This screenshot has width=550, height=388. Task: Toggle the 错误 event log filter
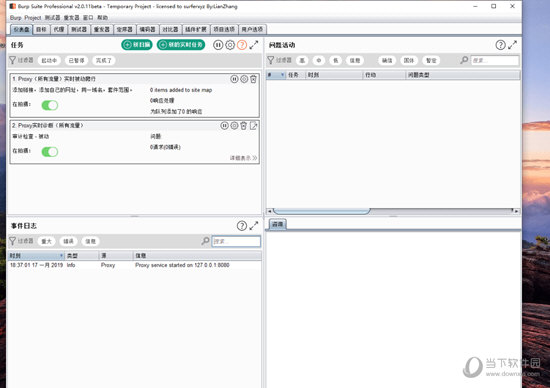coord(68,241)
